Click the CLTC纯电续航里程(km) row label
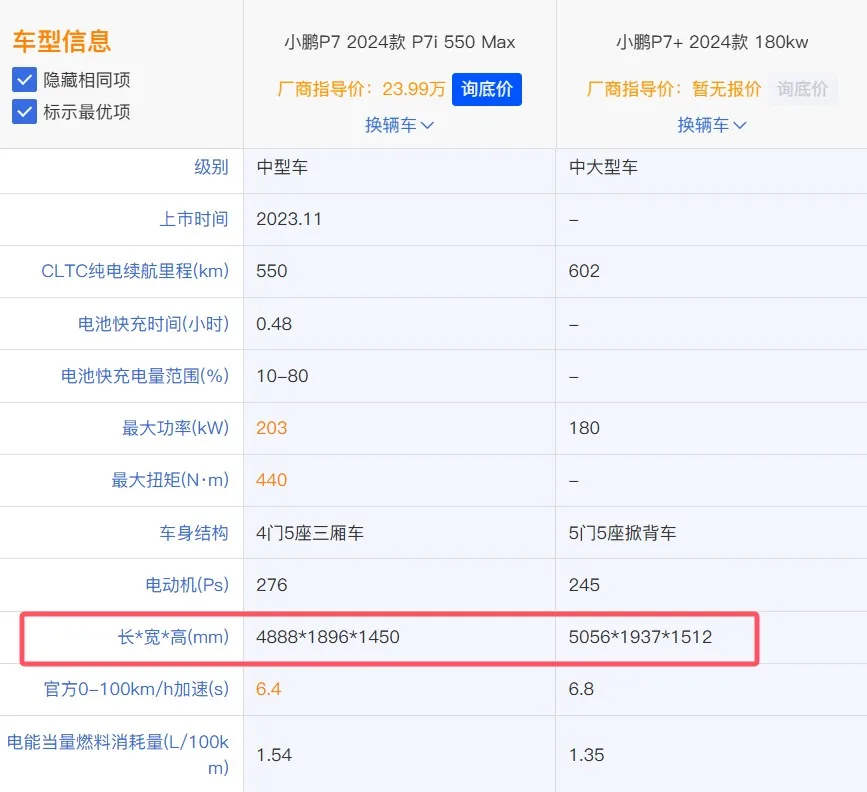 click(135, 271)
